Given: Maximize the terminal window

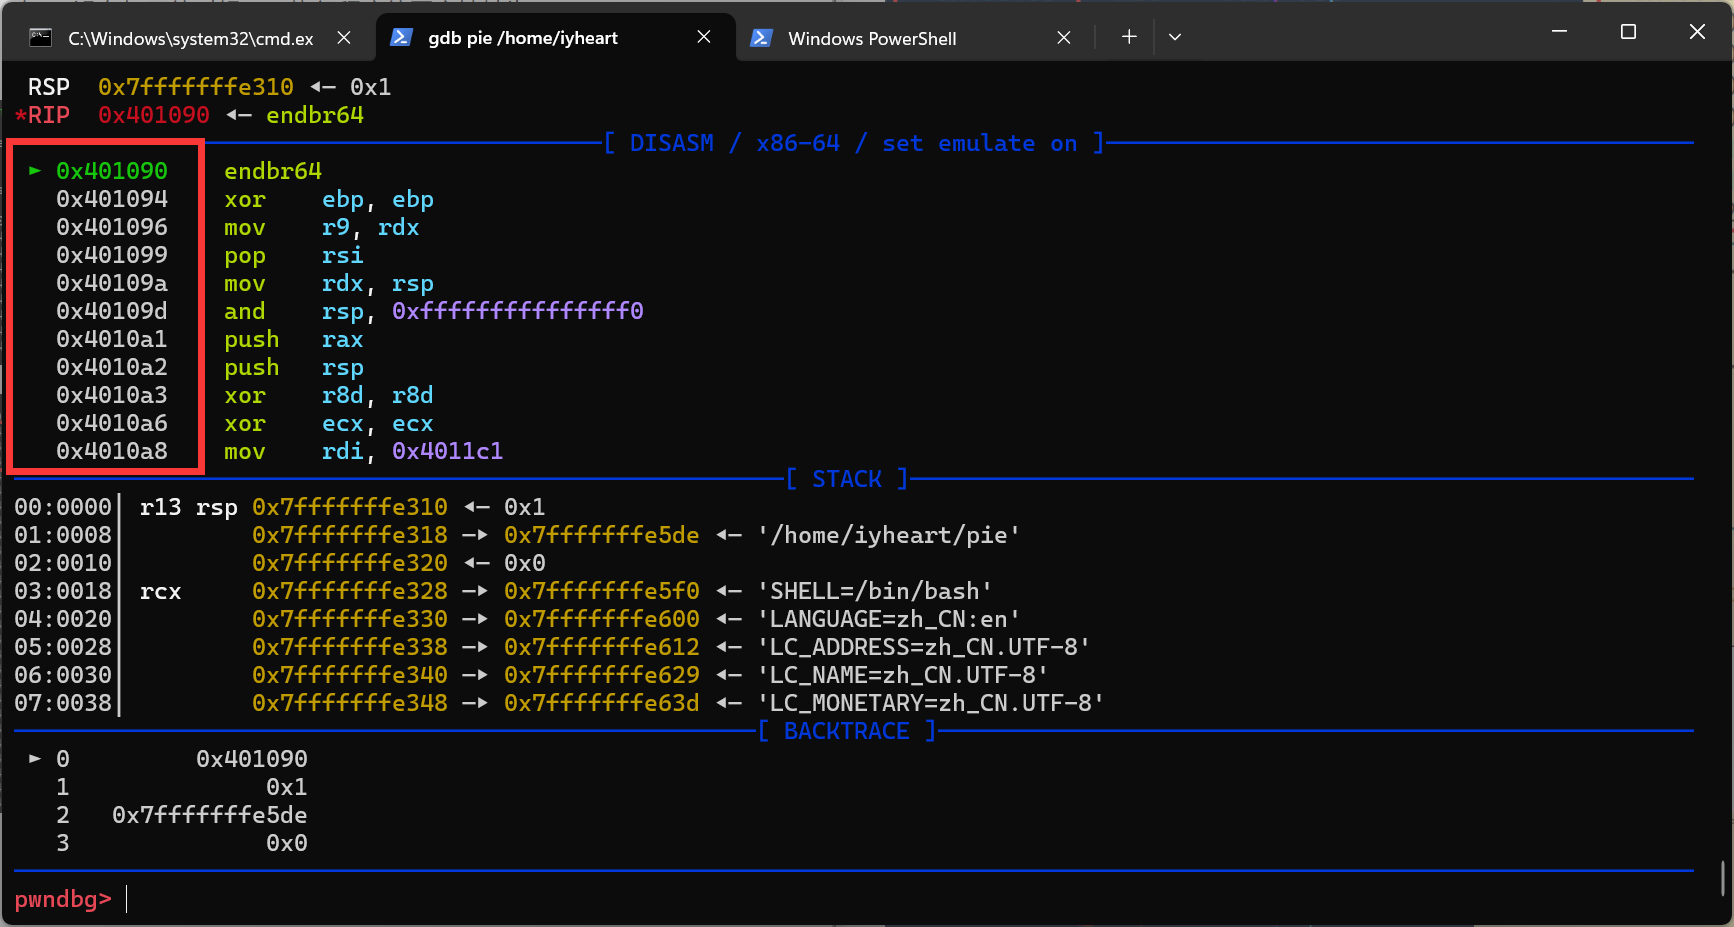Looking at the screenshot, I should 1628,32.
